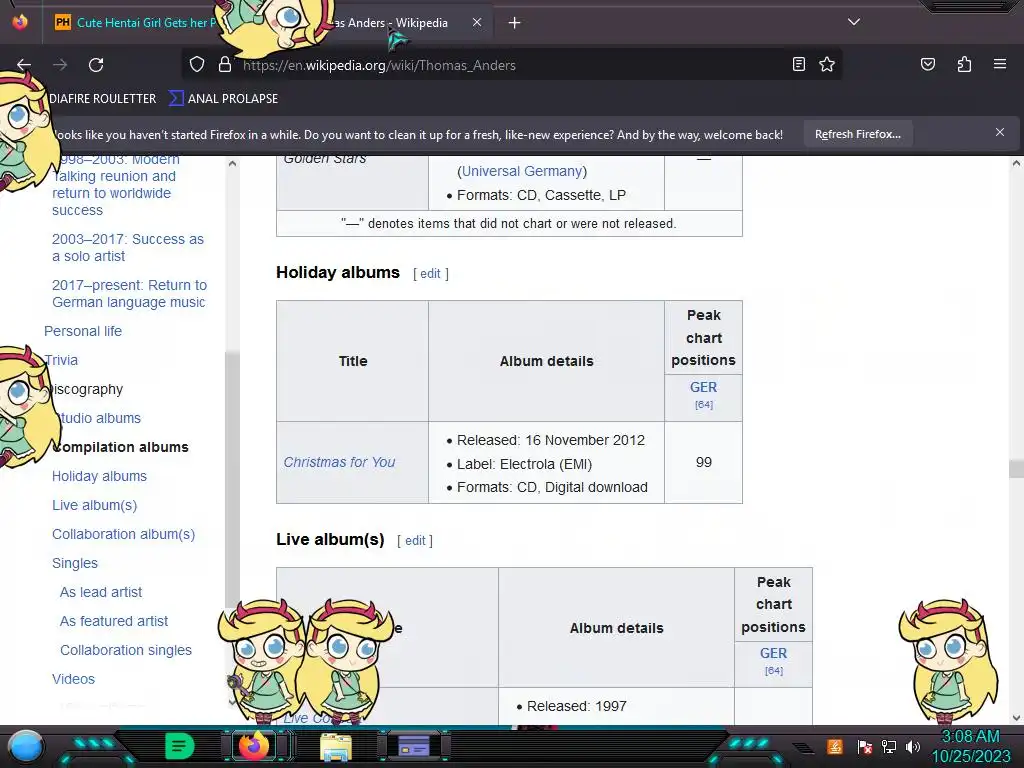Open GER link in Live albums table
The height and width of the screenshot is (768, 1024).
coord(773,653)
